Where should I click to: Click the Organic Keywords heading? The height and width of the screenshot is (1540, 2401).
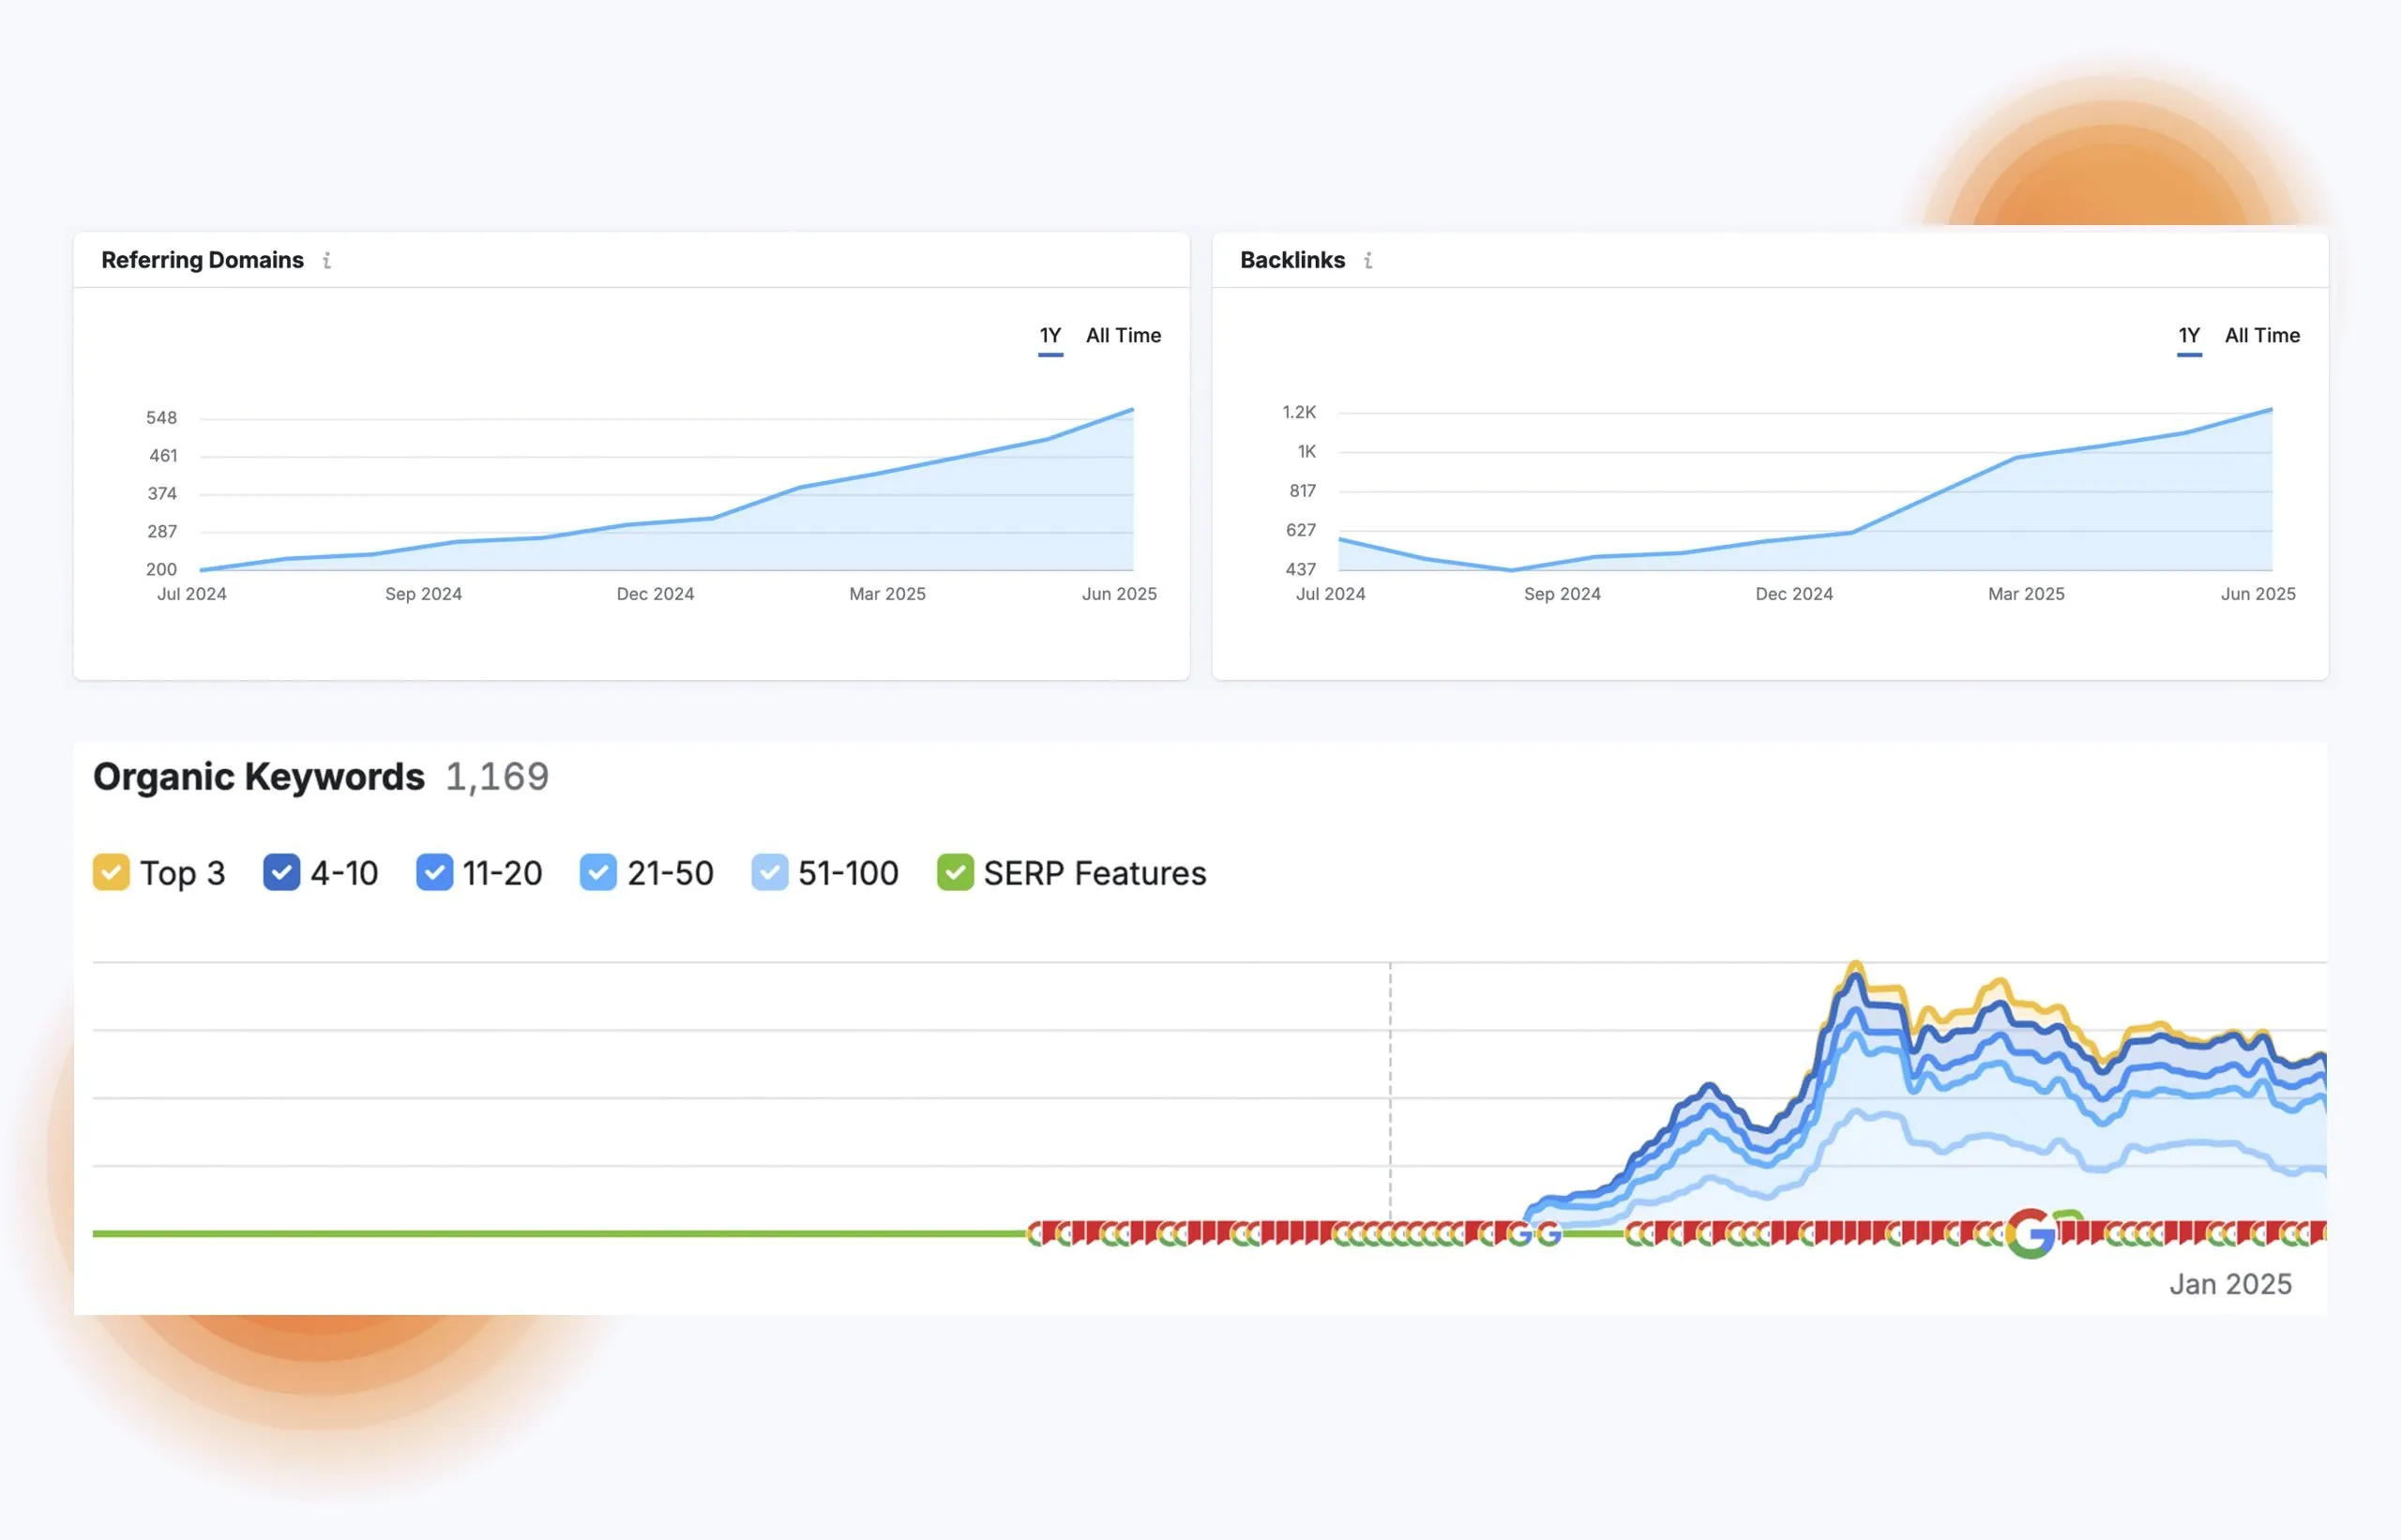click(x=258, y=777)
